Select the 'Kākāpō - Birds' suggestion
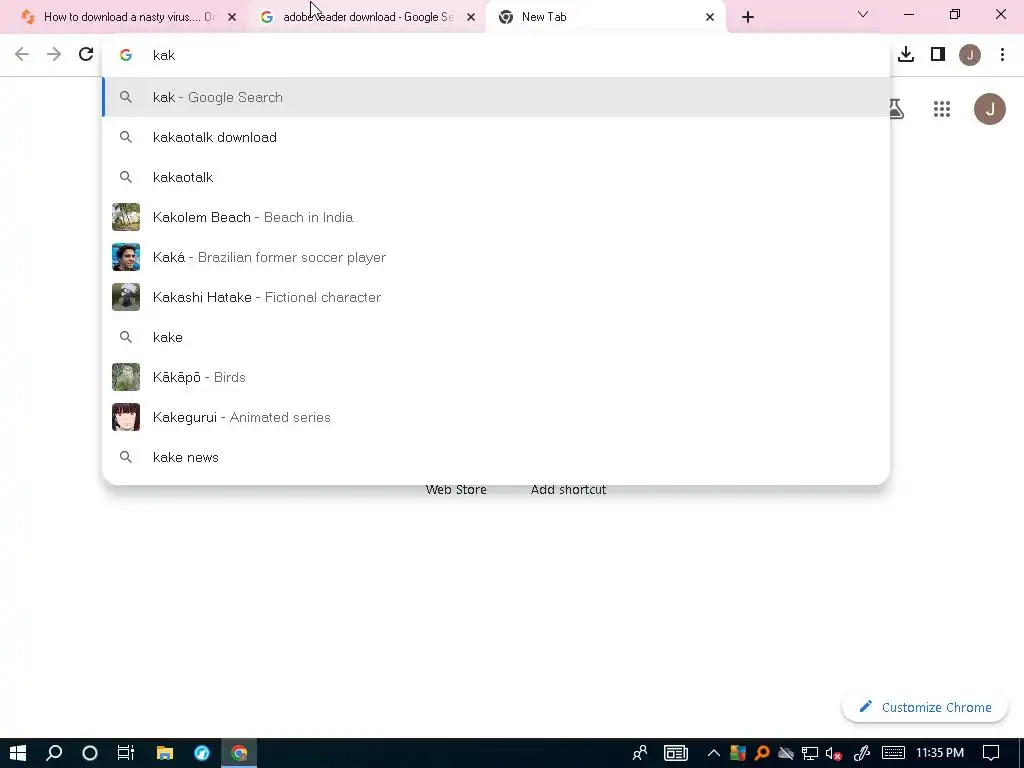 496,377
